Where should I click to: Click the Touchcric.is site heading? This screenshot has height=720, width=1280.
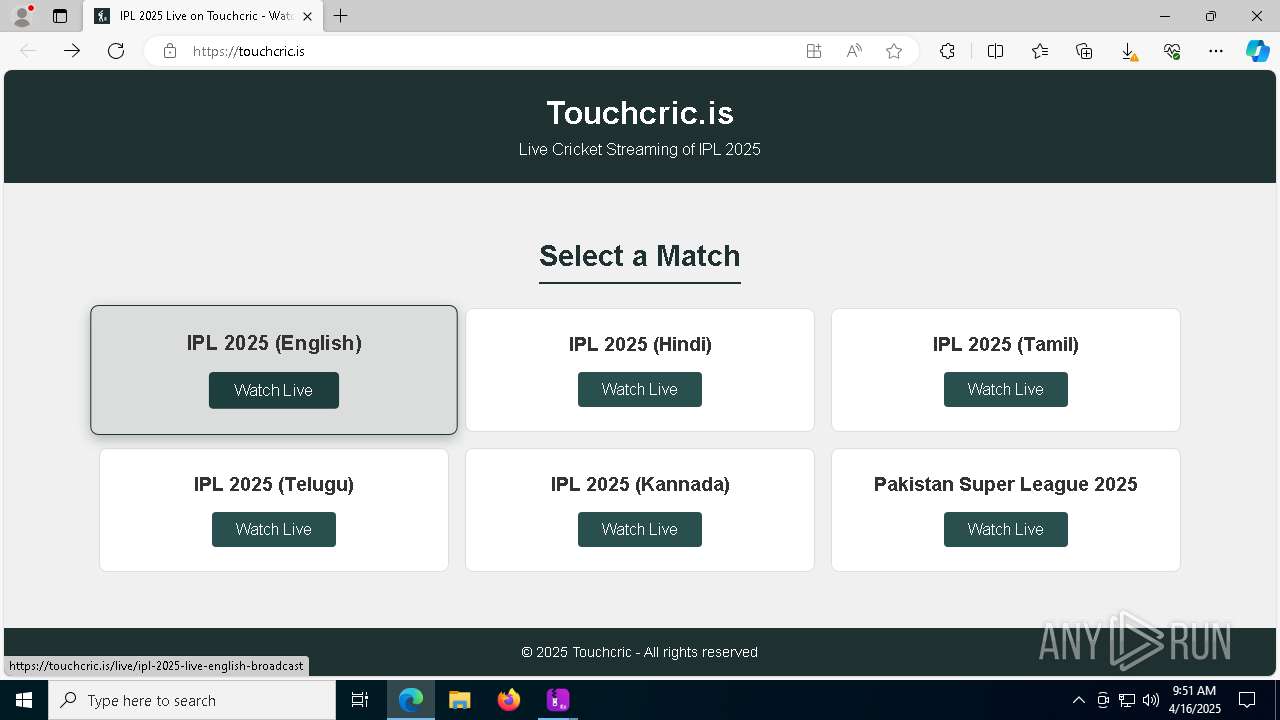640,113
